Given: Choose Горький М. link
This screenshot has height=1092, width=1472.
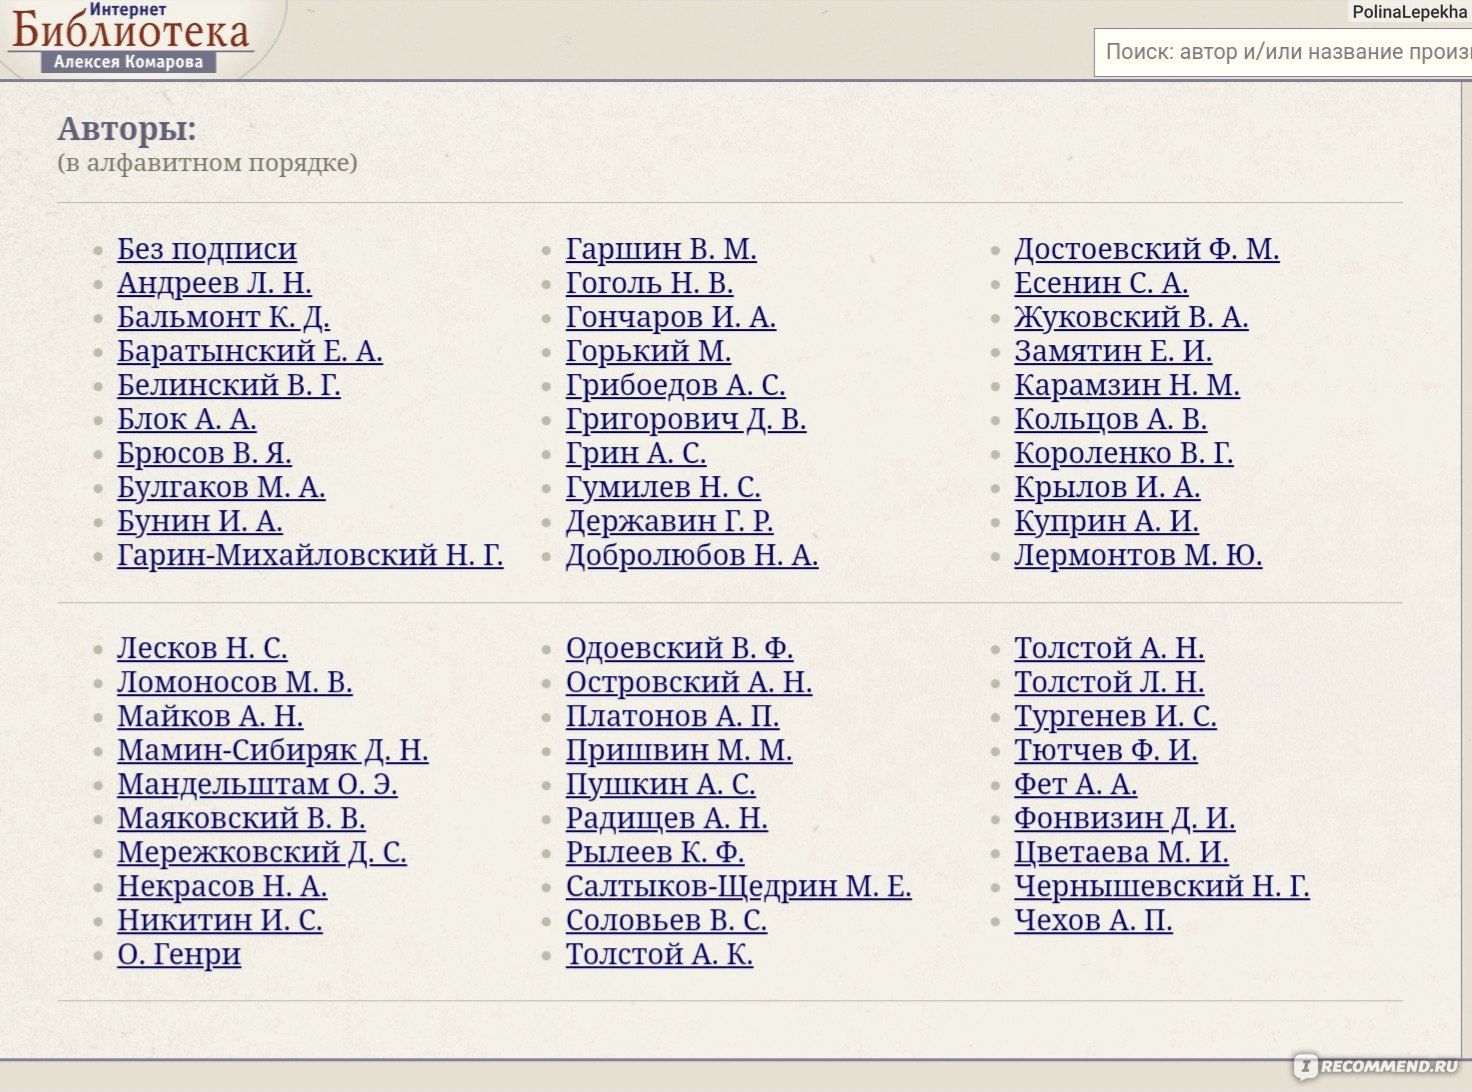Looking at the screenshot, I should pyautogui.click(x=649, y=351).
